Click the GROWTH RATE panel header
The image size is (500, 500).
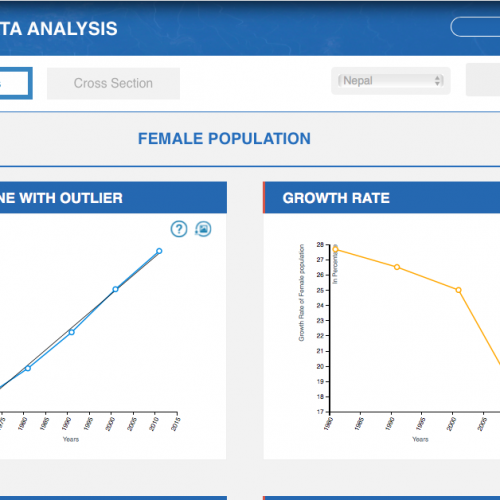(381, 198)
